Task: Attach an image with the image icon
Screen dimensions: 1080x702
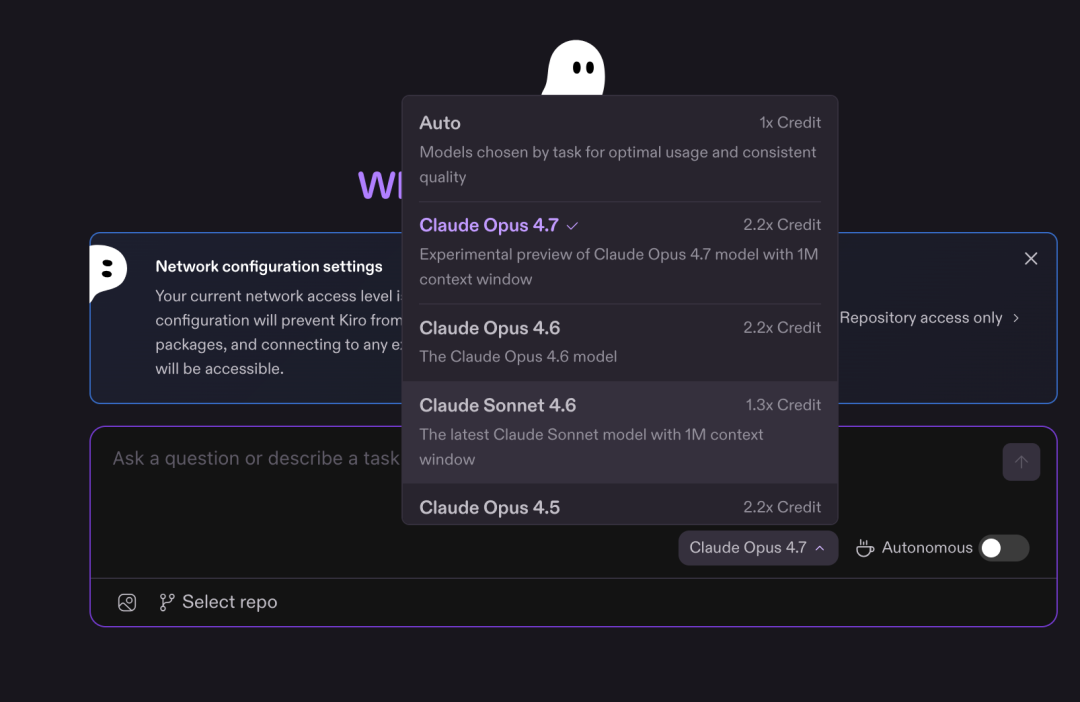Action: (x=127, y=602)
